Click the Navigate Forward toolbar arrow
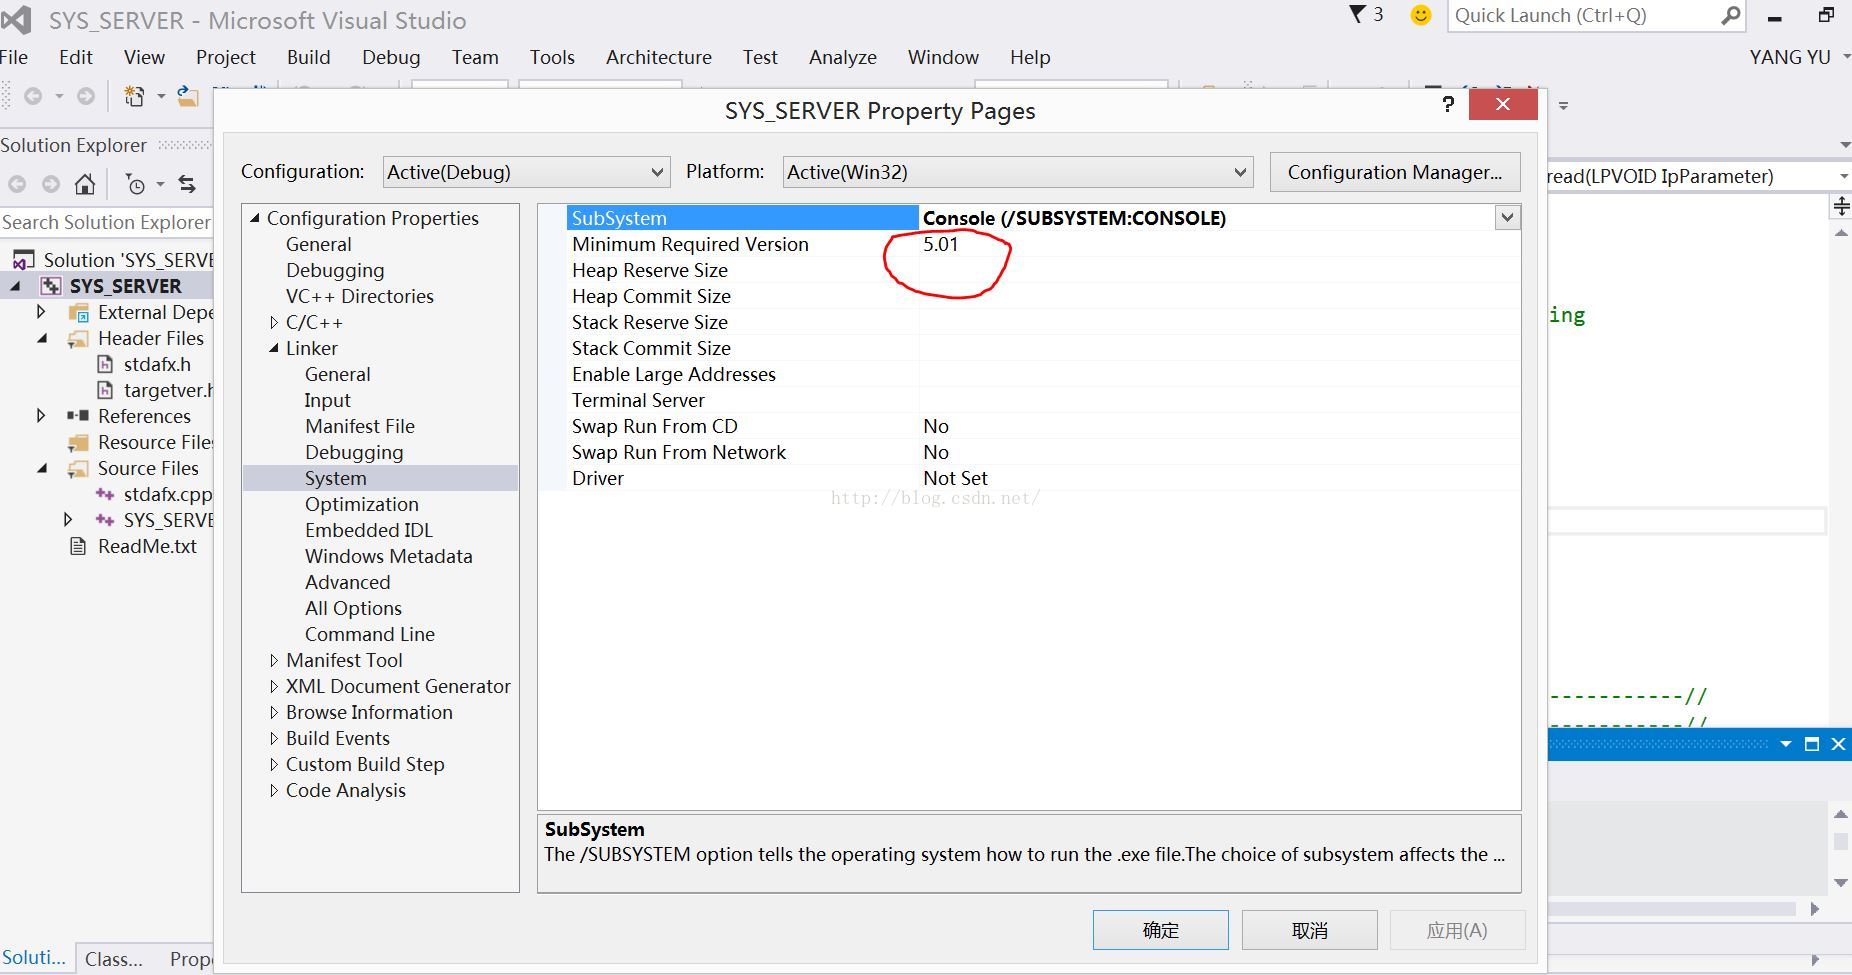The height and width of the screenshot is (975, 1852). coord(86,96)
